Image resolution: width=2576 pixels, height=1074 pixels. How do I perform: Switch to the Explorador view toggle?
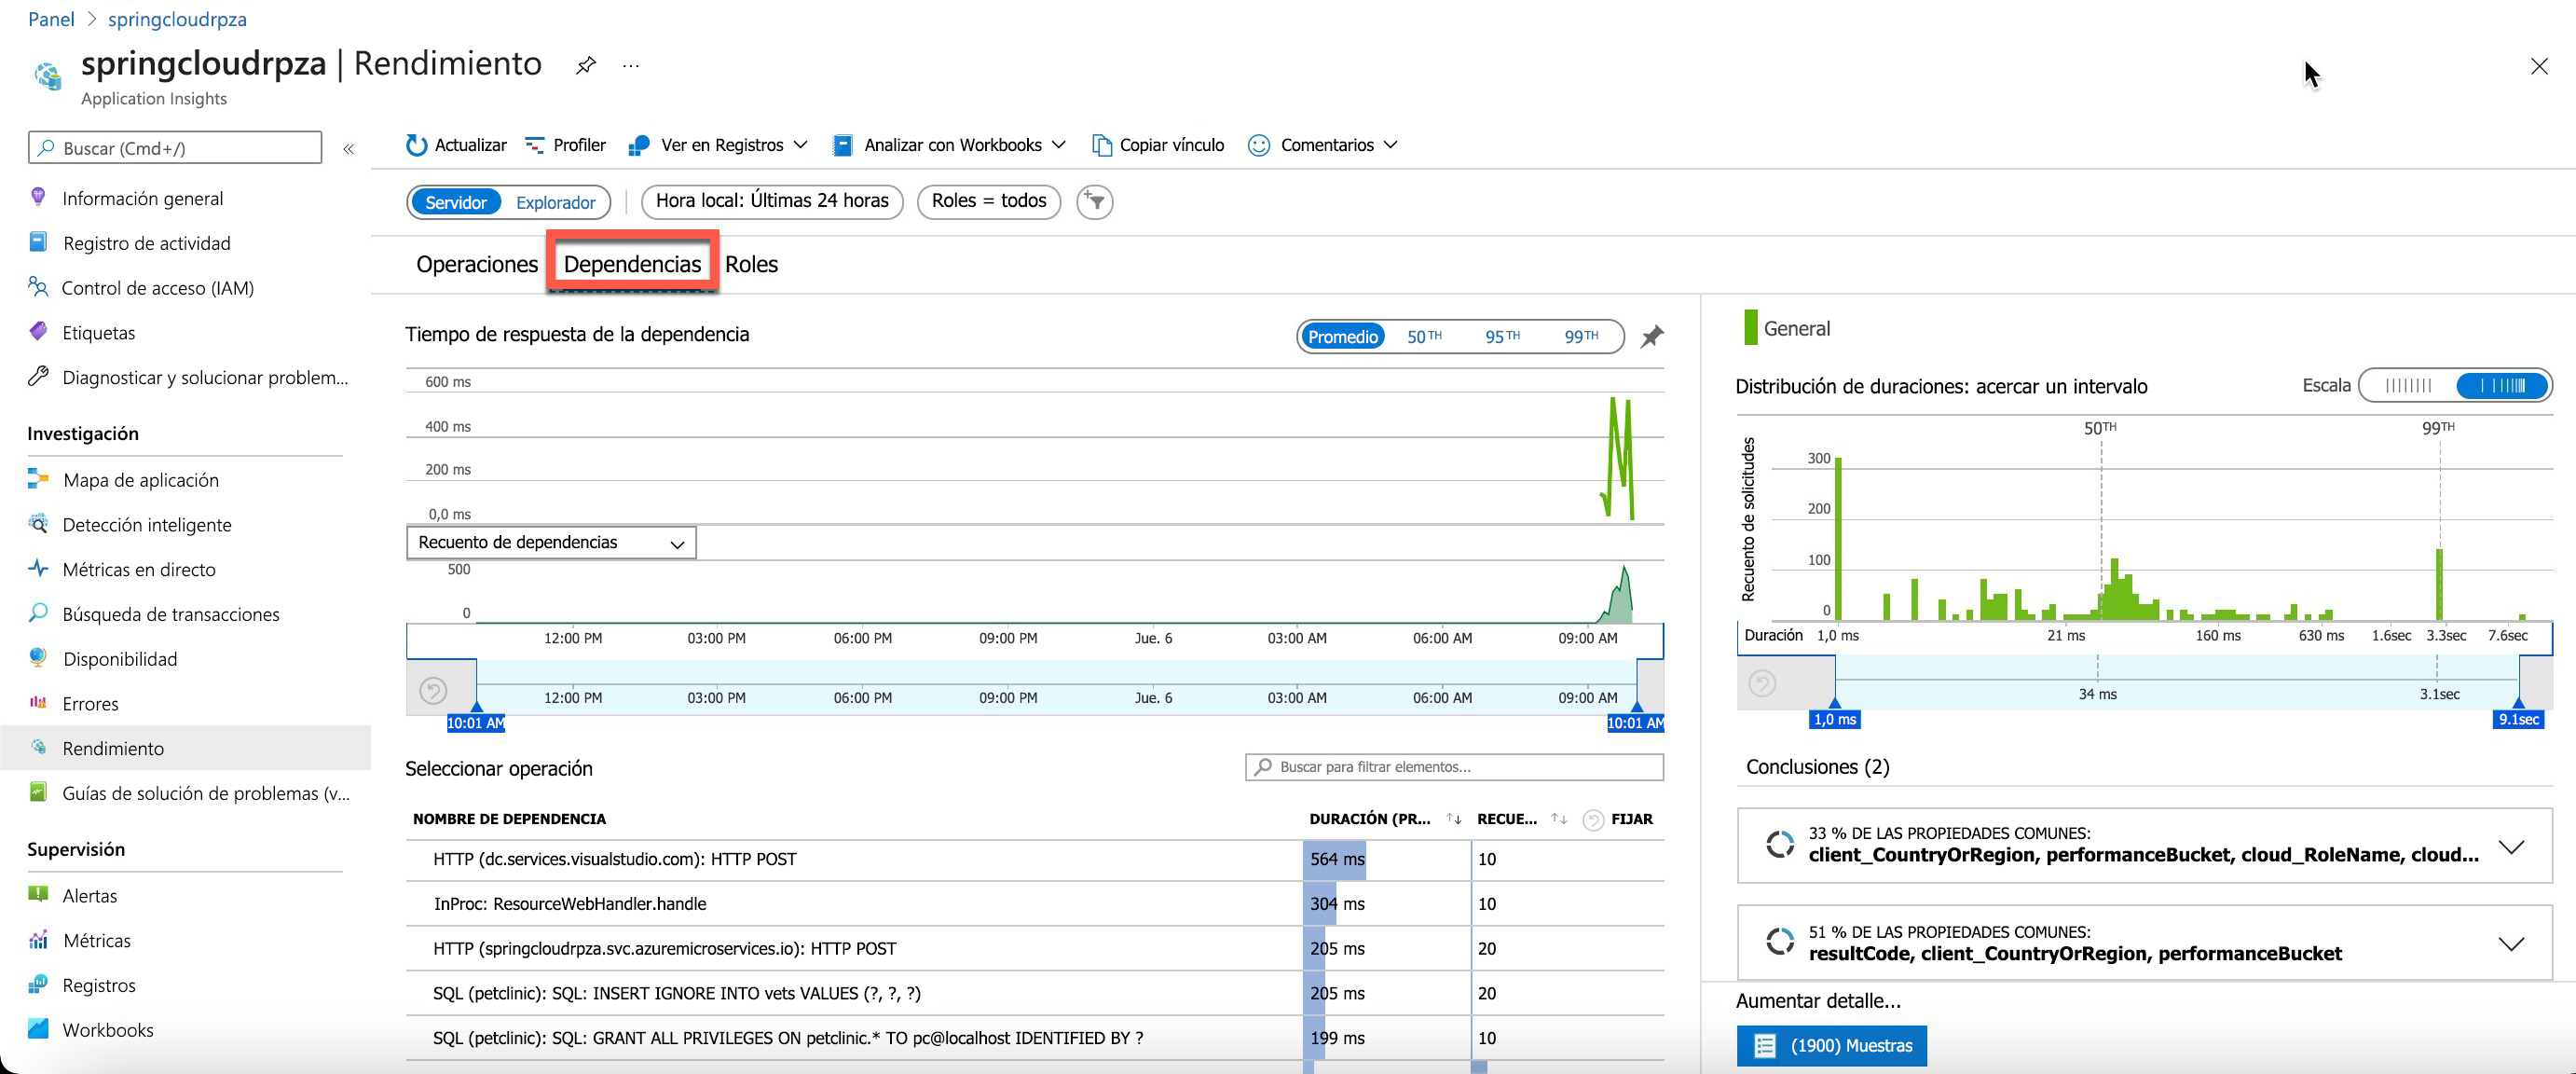pyautogui.click(x=555, y=202)
